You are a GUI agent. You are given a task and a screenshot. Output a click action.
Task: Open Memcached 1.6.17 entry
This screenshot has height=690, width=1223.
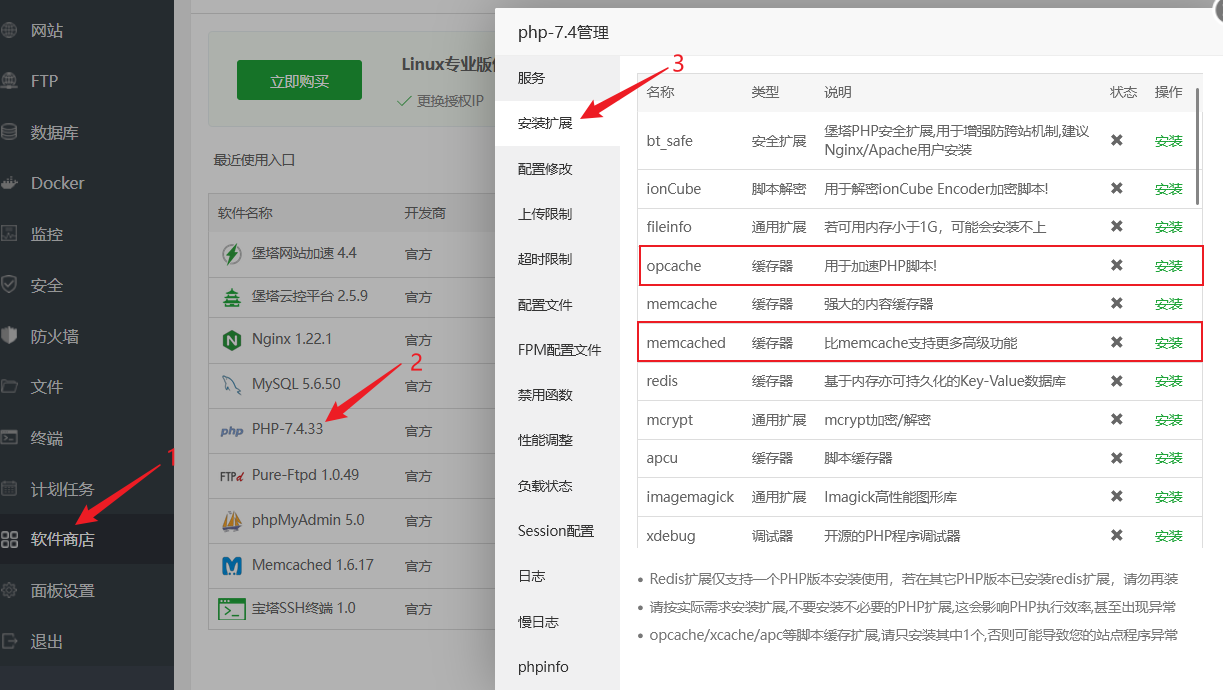coord(312,564)
